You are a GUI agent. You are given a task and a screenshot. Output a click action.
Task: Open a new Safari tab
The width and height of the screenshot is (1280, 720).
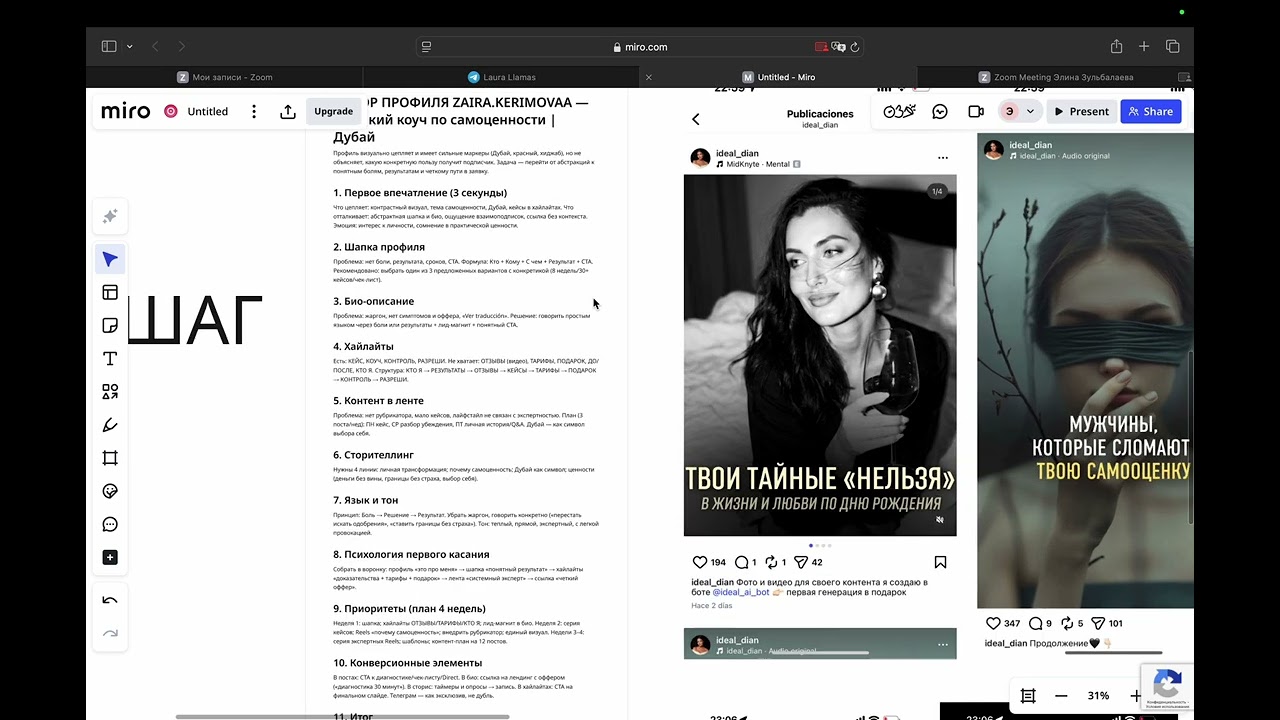[x=1144, y=46]
